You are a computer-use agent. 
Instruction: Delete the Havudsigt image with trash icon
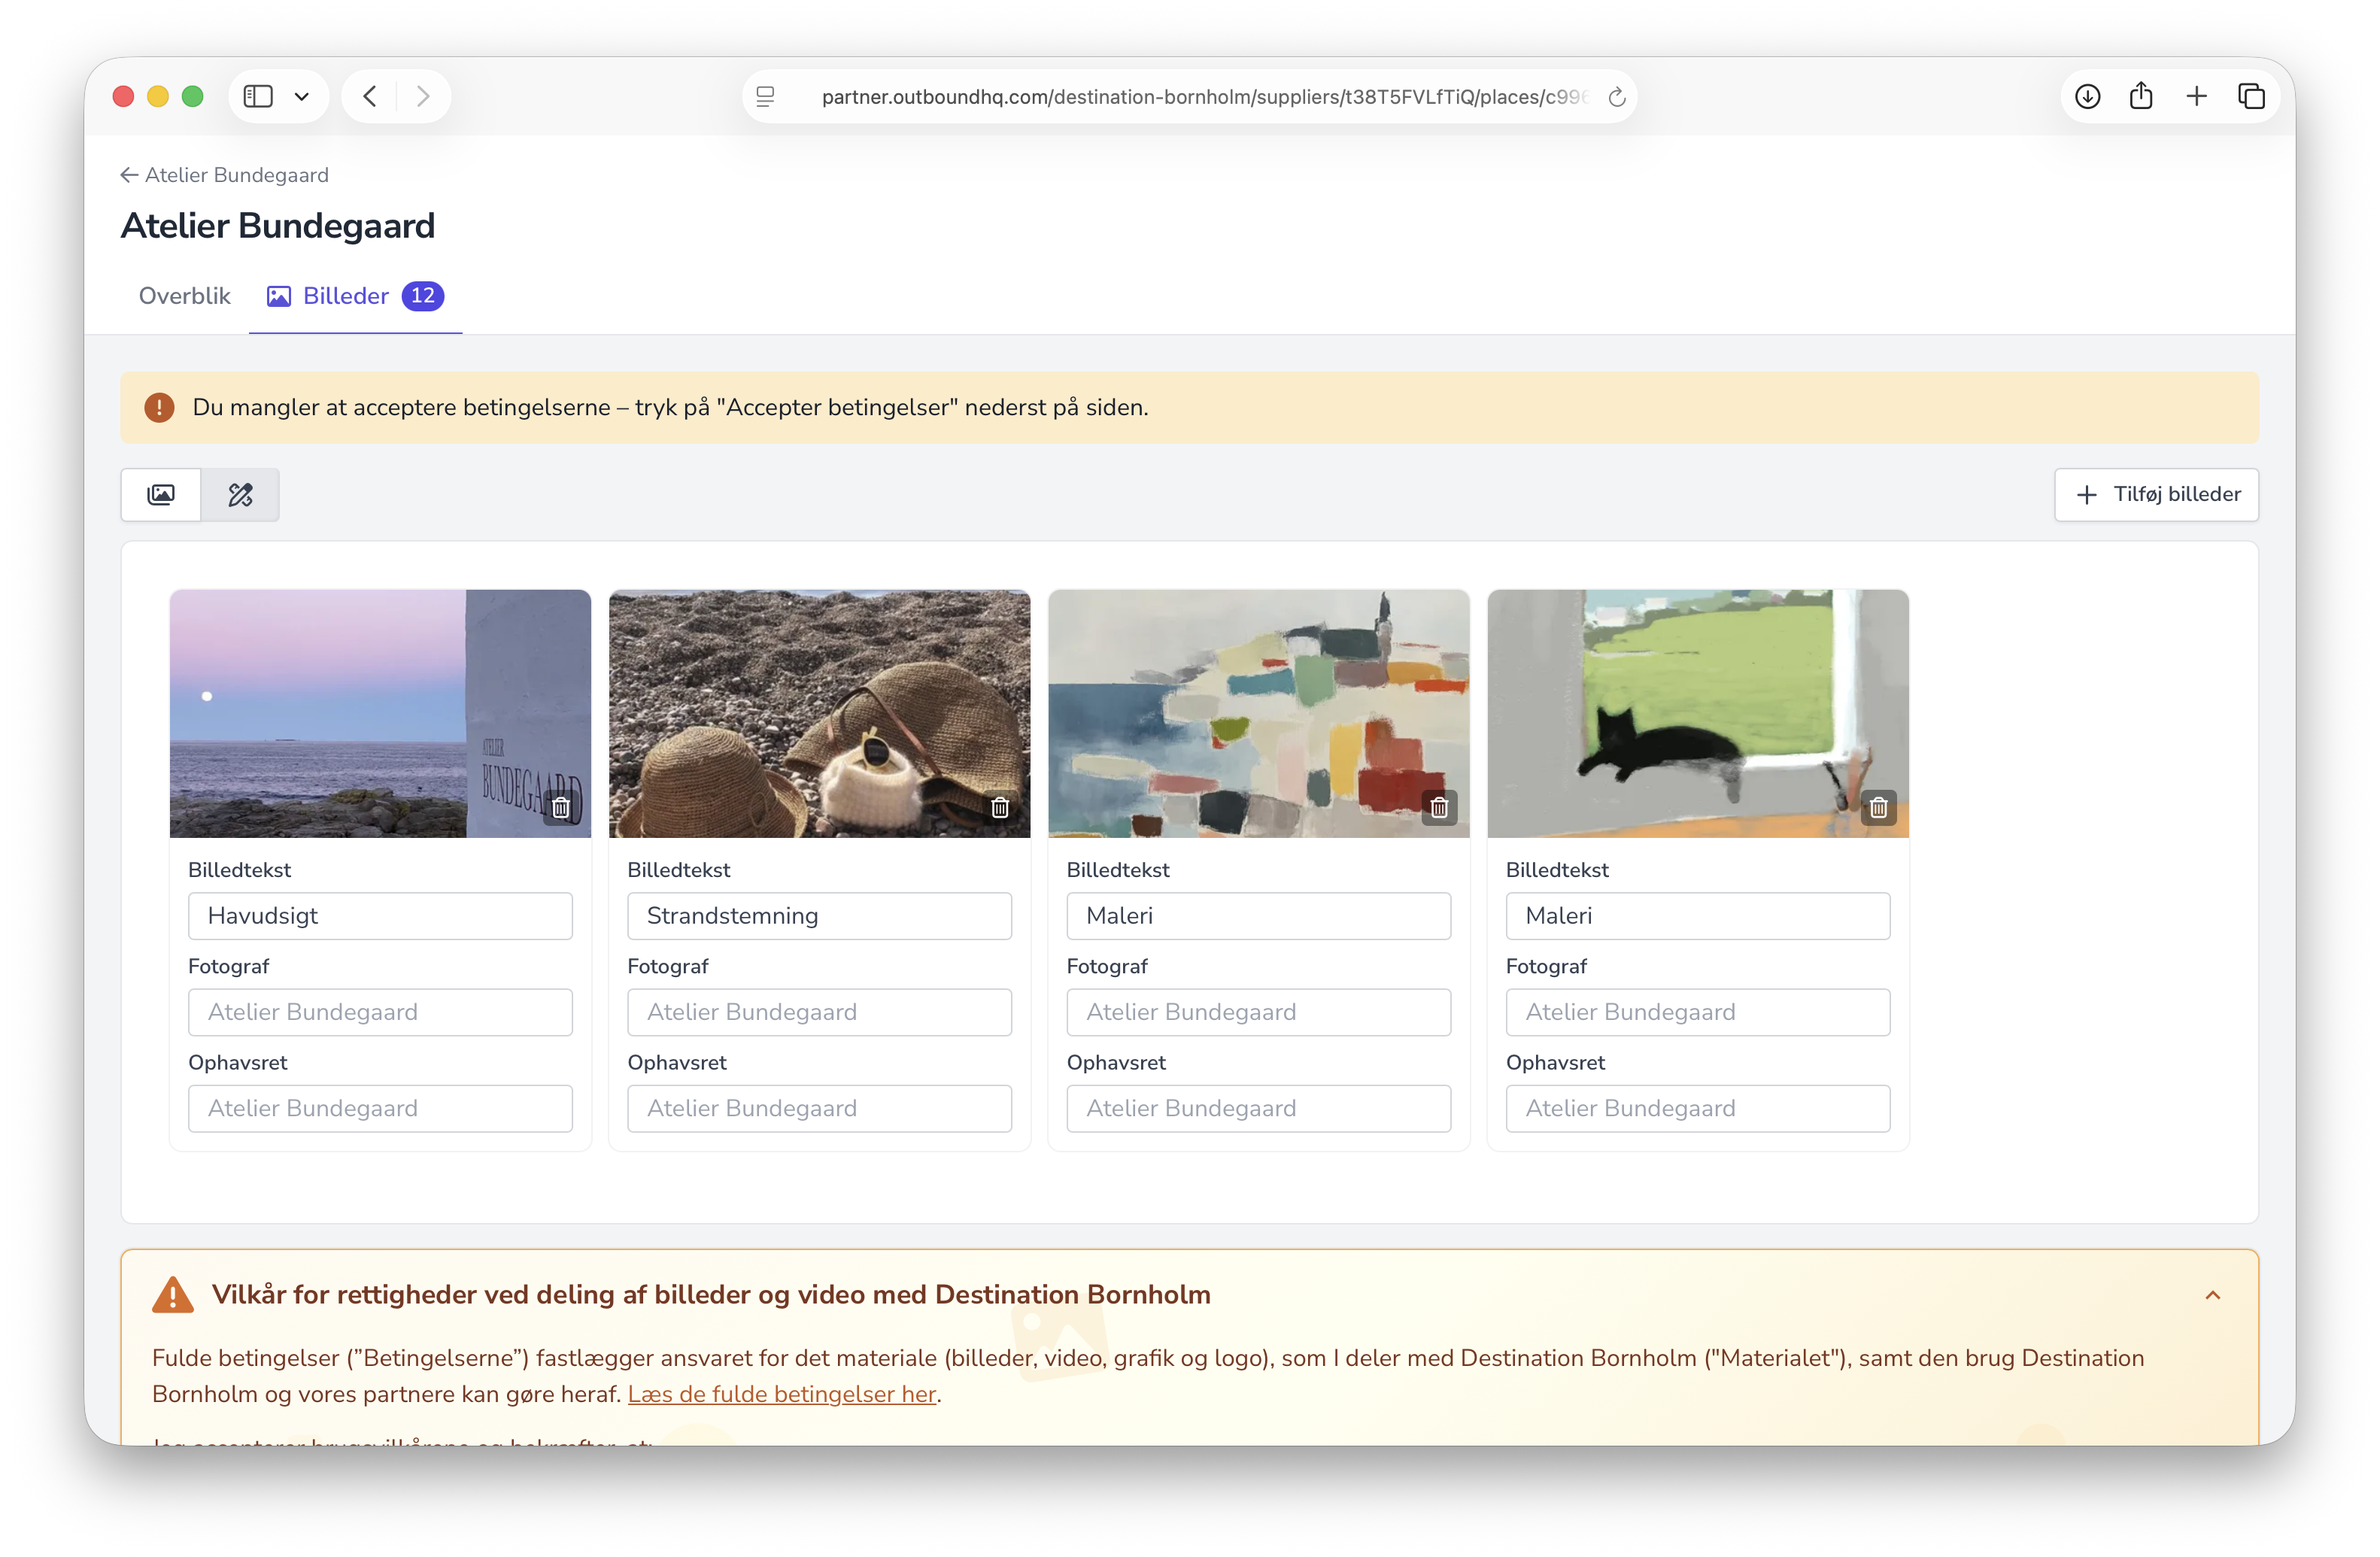[561, 807]
